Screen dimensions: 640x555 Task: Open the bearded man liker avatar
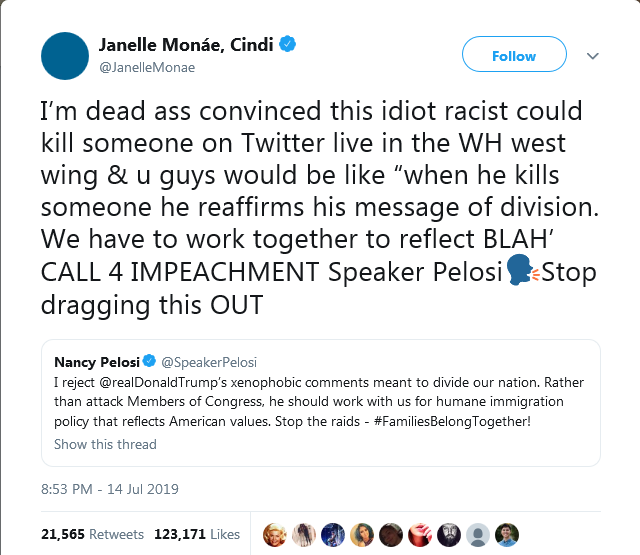click(x=449, y=533)
